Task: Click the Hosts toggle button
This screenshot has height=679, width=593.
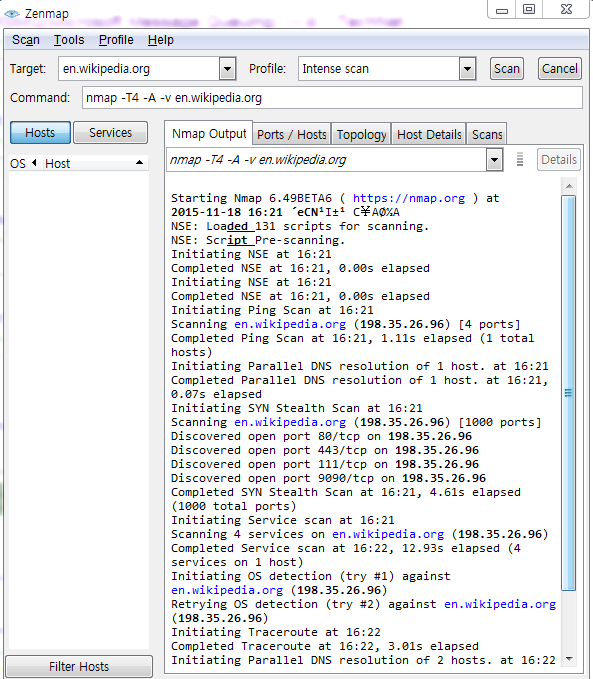Action: coord(40,133)
